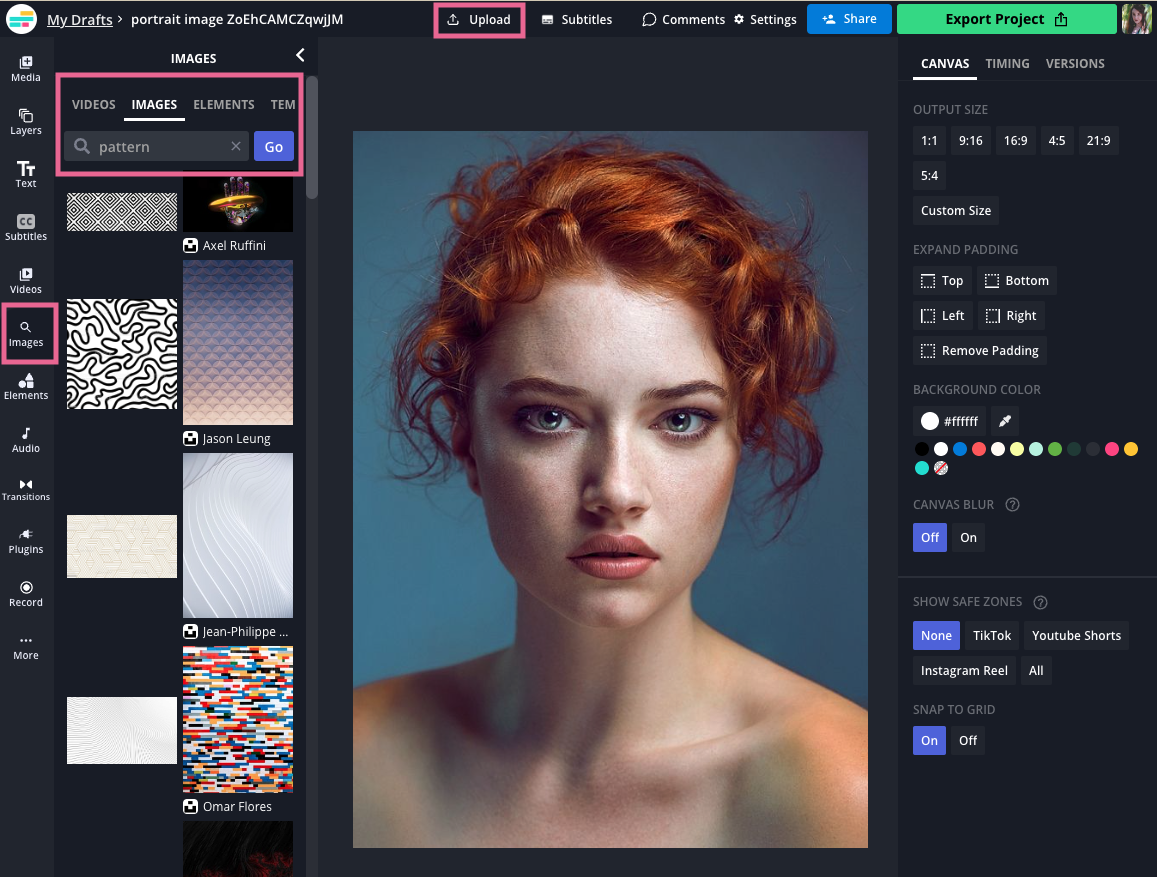The width and height of the screenshot is (1157, 877).
Task: Turn Canvas Blur On
Action: [968, 537]
